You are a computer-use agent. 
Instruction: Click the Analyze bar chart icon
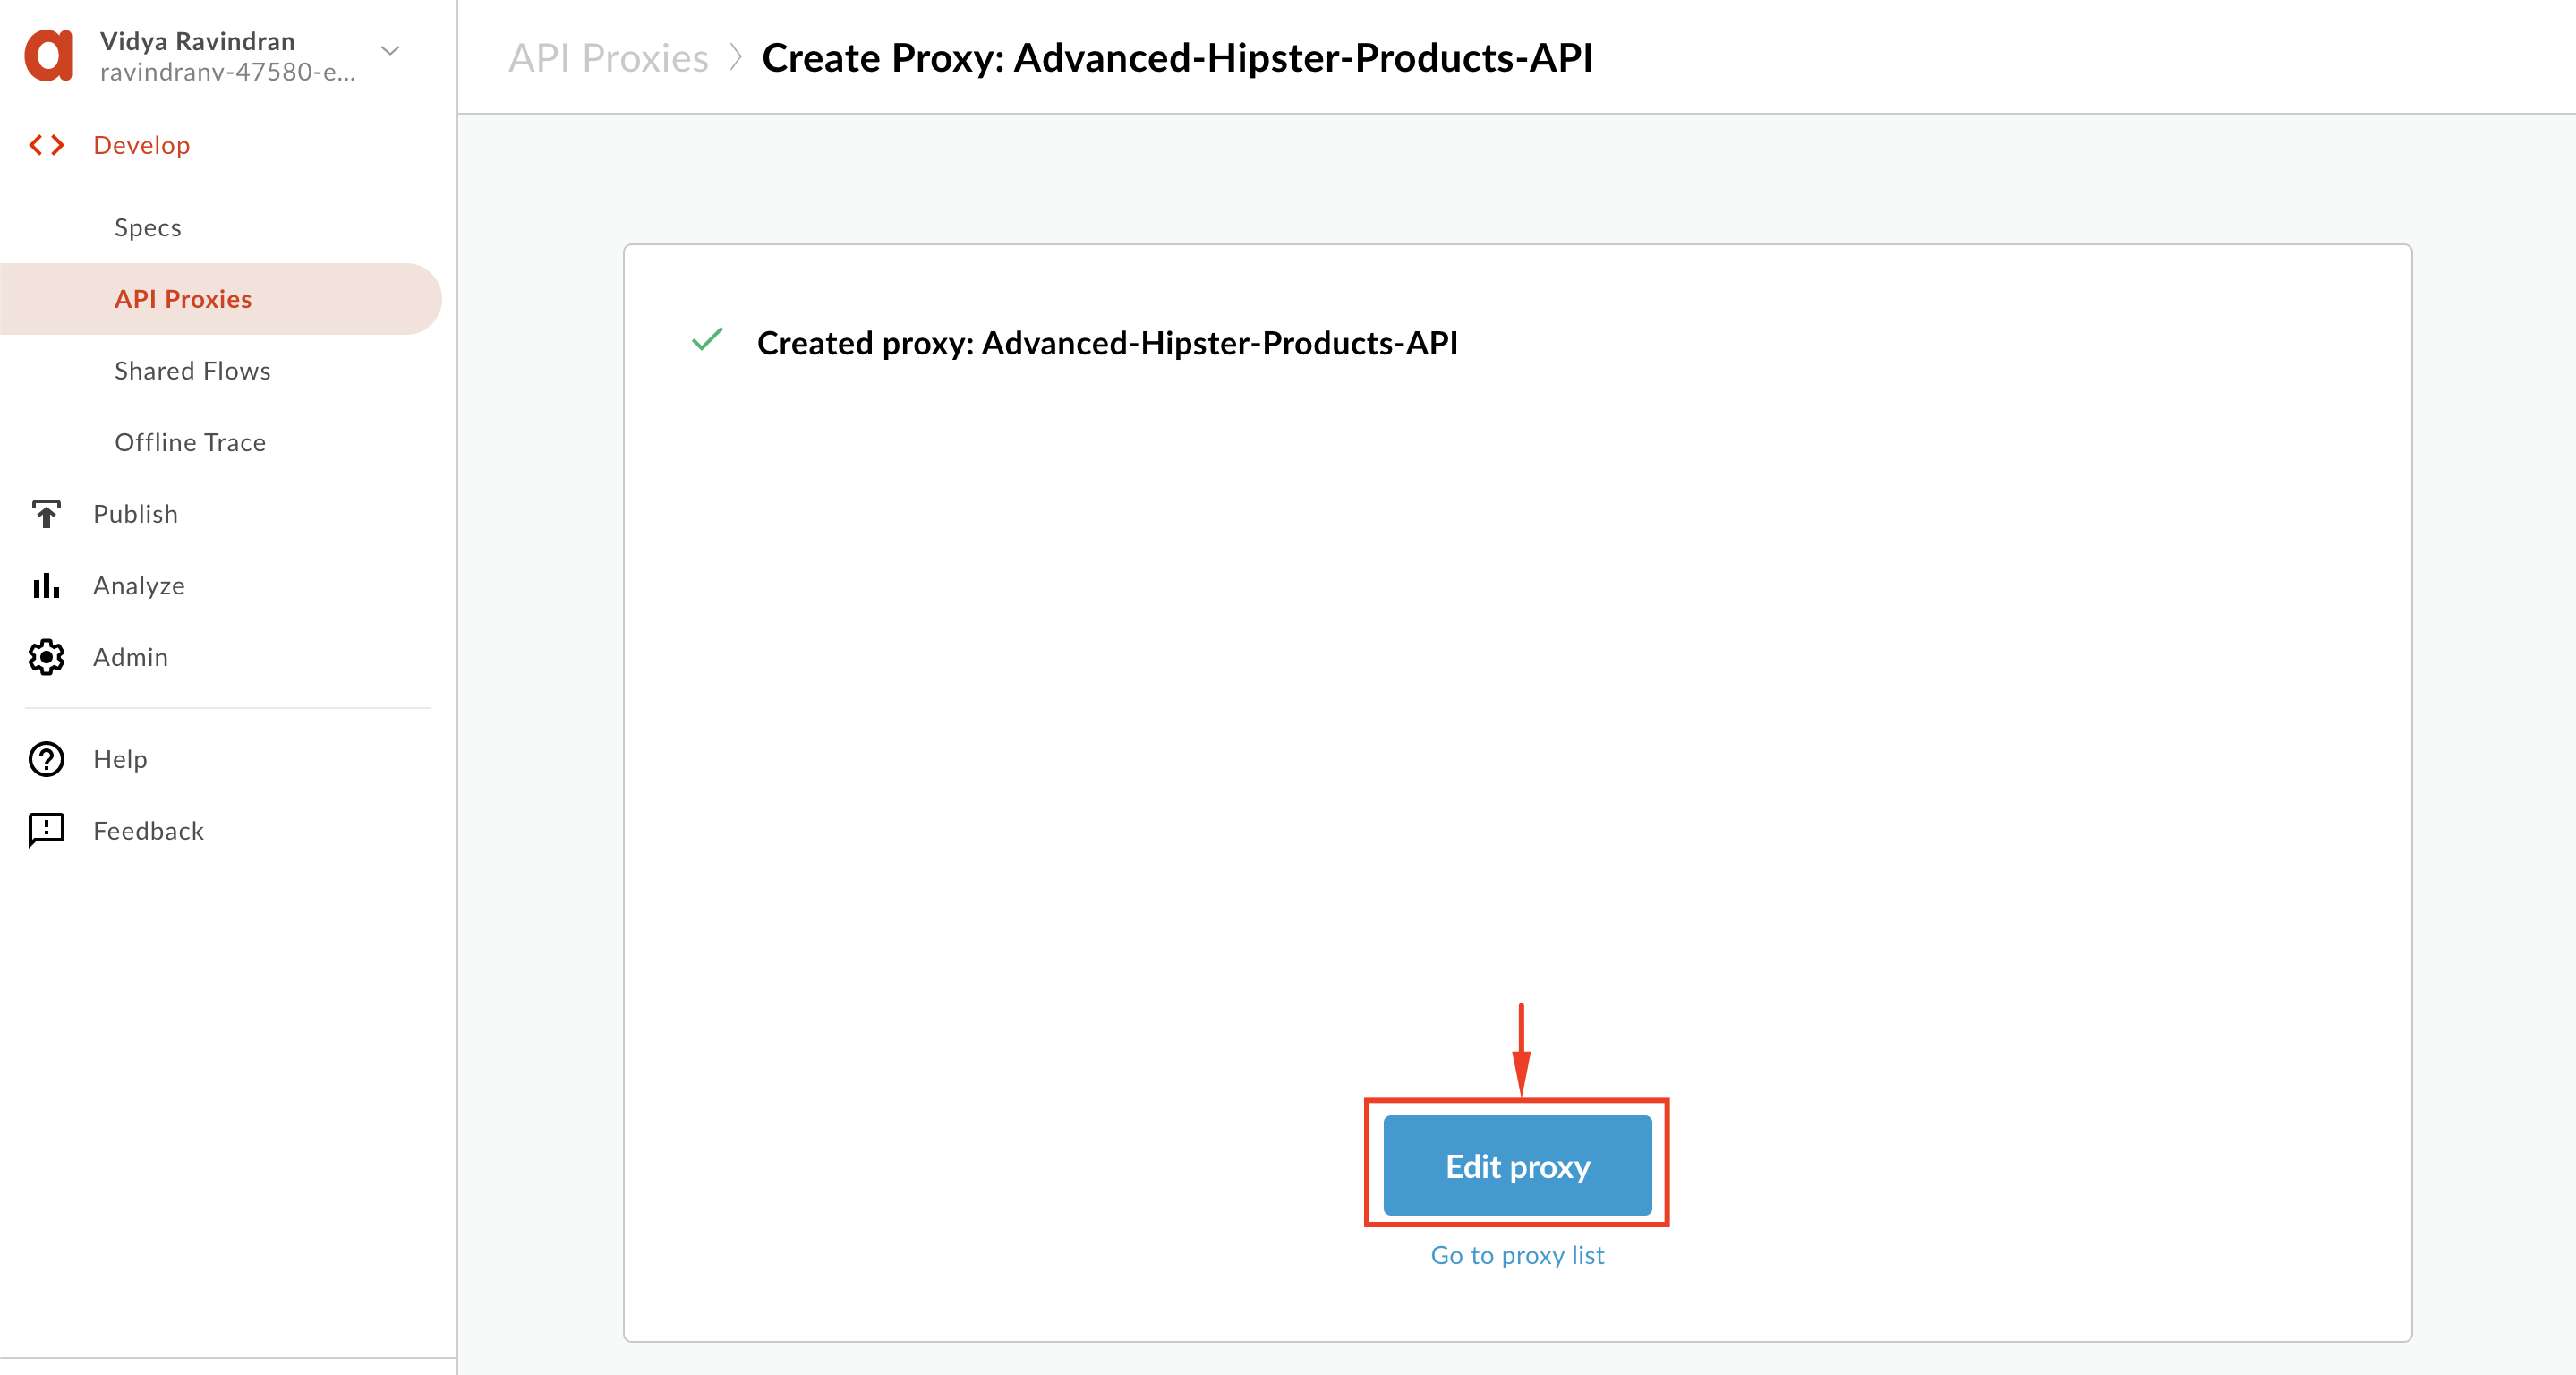tap(46, 586)
